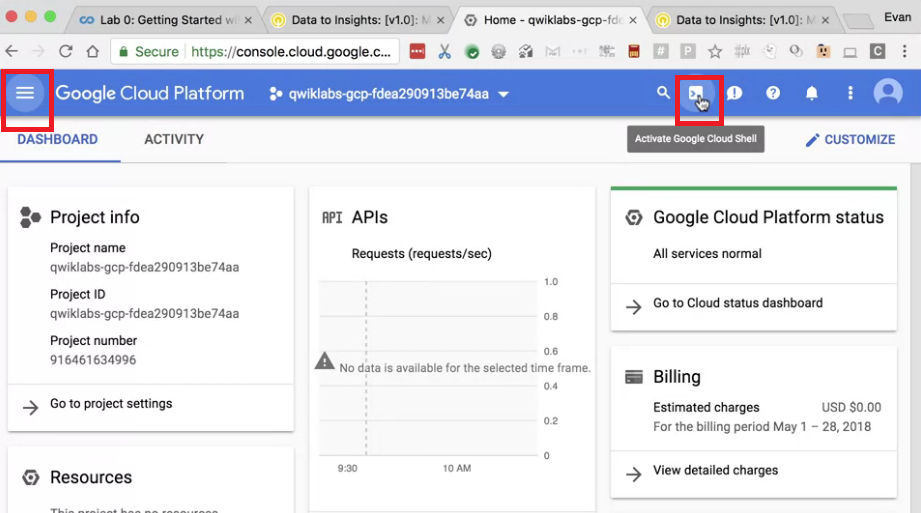Click the Requests (requests/sec) chart label
921x513 pixels.
pos(422,253)
